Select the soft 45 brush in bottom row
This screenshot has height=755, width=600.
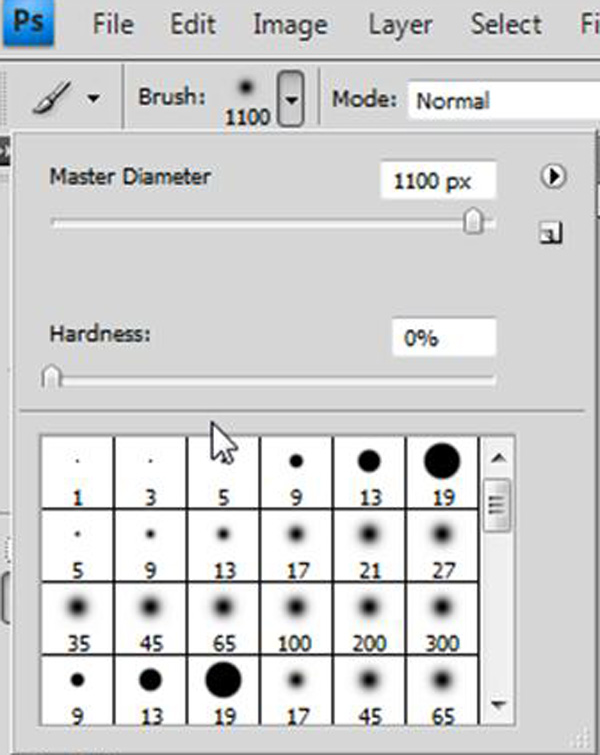coord(369,690)
